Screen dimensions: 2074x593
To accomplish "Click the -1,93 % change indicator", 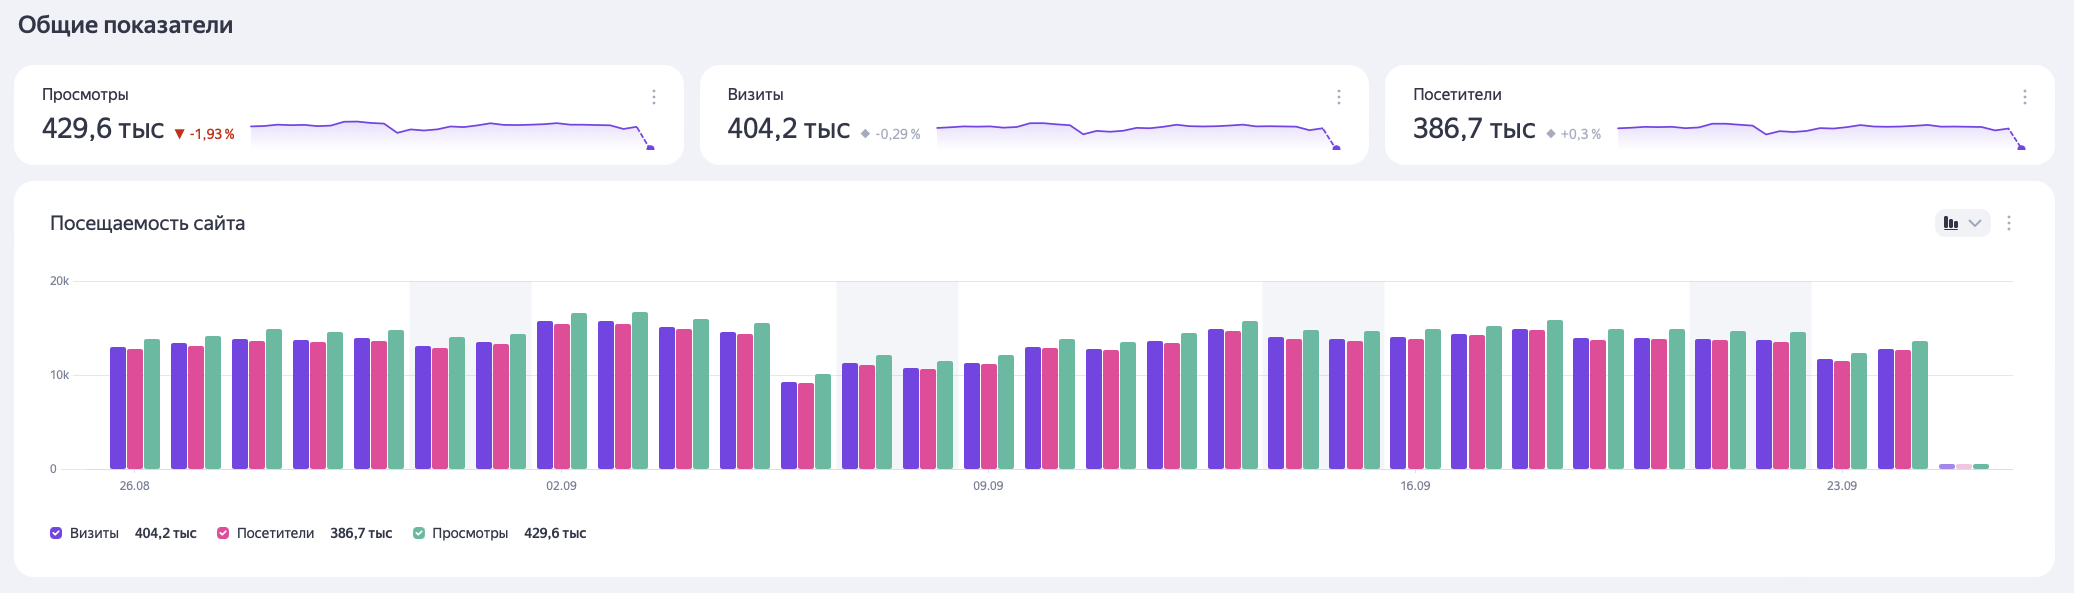I will 205,134.
